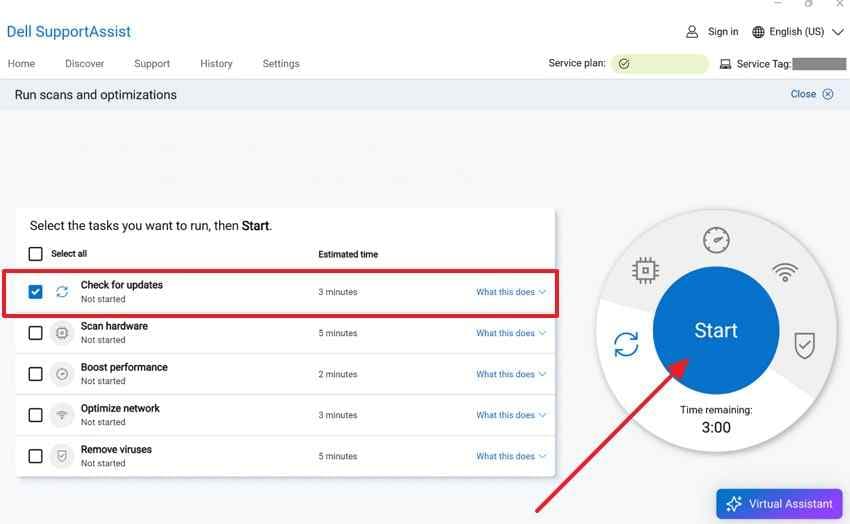Image resolution: width=850 pixels, height=524 pixels.
Task: Click the Boost performance task name
Action: (124, 367)
